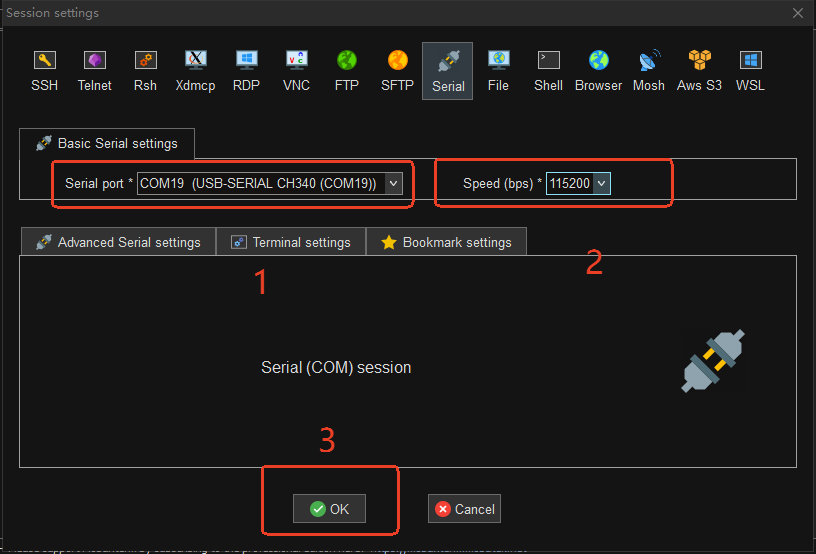Open the Basic Serial settings tab

tap(107, 144)
